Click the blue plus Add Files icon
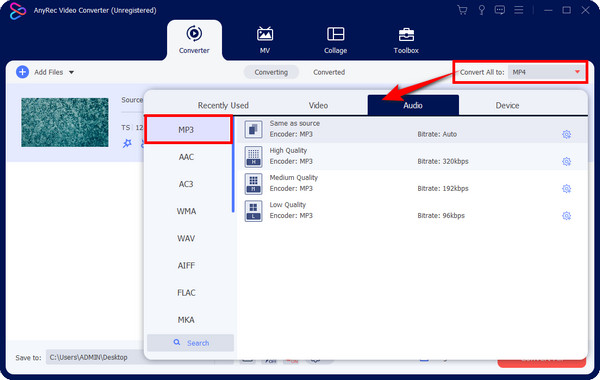600x380 pixels. (x=23, y=72)
